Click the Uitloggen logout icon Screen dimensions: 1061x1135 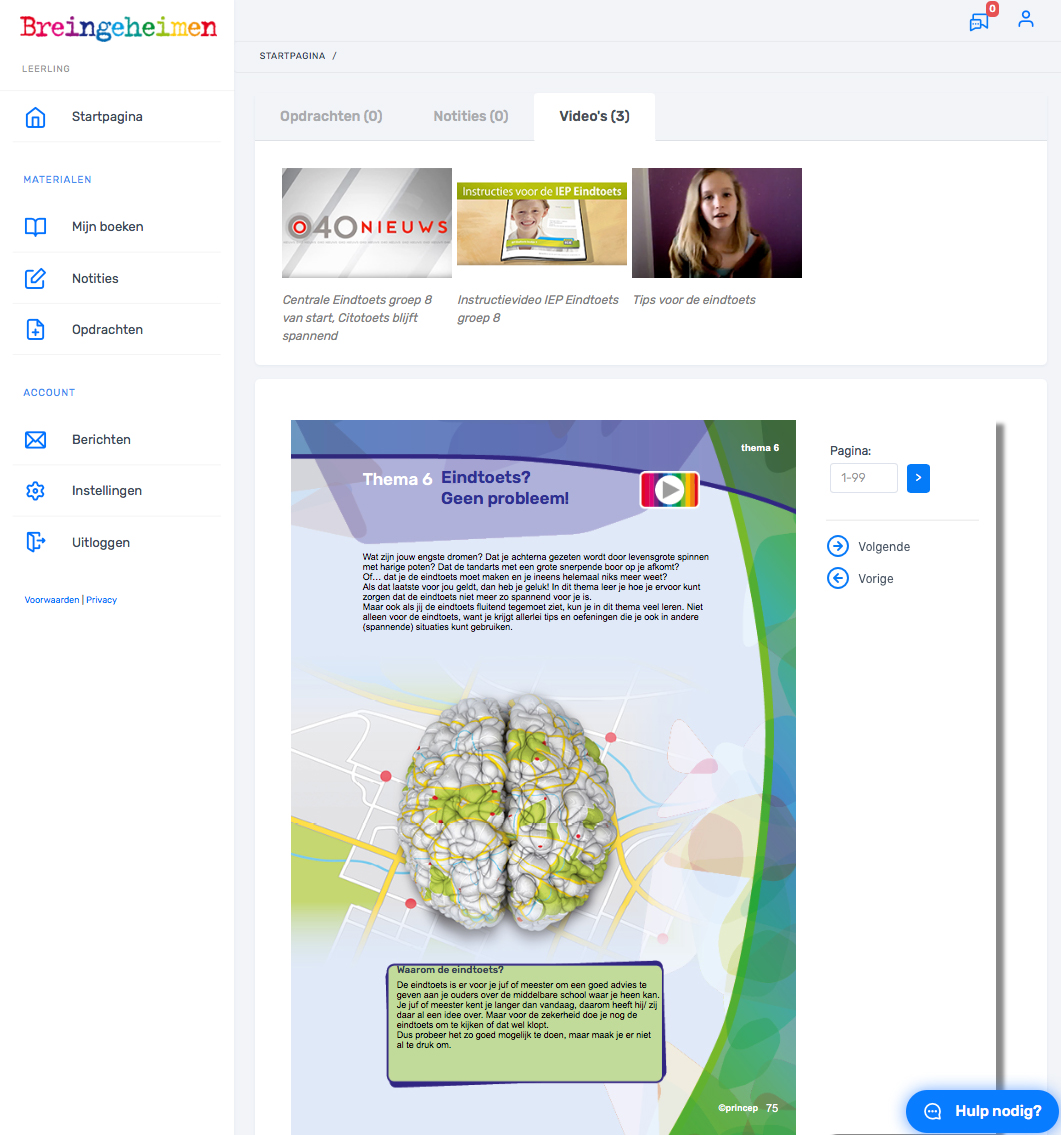pyautogui.click(x=35, y=542)
